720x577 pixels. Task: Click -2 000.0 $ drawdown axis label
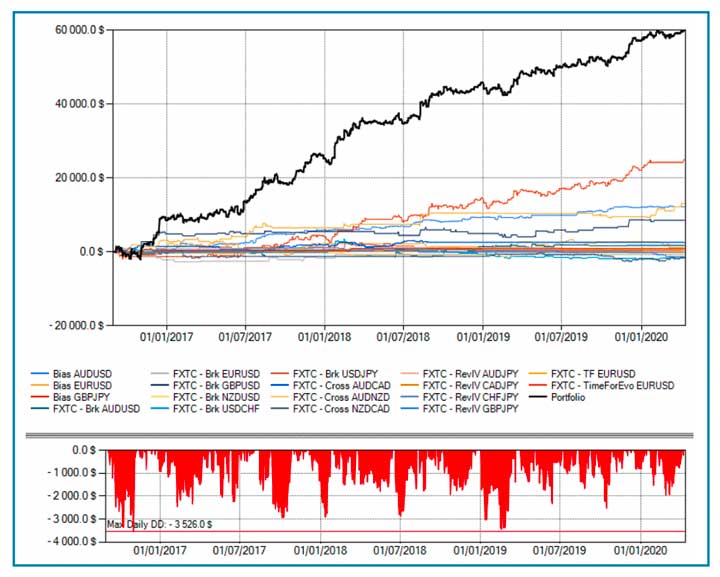[x=72, y=496]
